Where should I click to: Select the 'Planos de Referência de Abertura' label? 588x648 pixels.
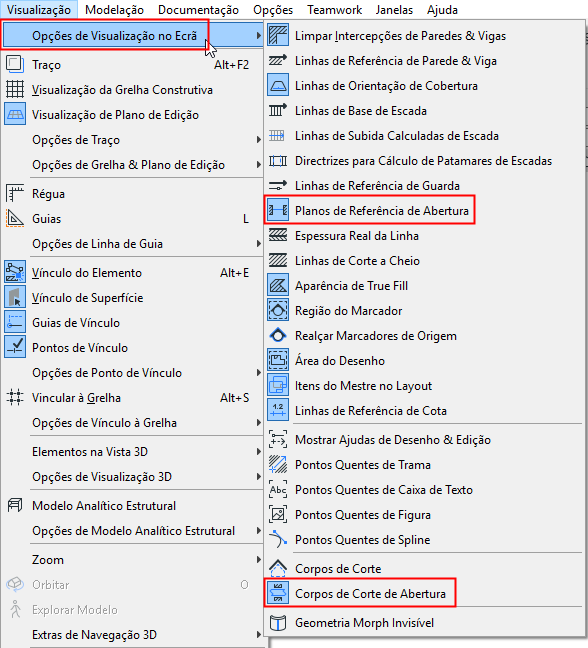click(382, 211)
